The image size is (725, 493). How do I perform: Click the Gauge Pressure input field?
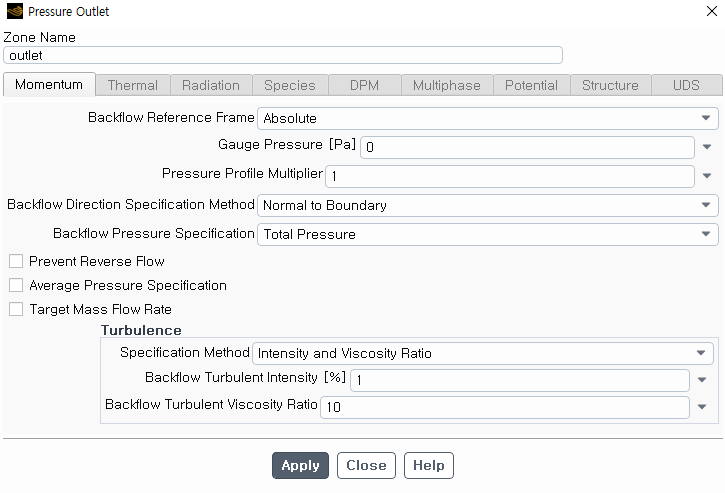point(527,147)
